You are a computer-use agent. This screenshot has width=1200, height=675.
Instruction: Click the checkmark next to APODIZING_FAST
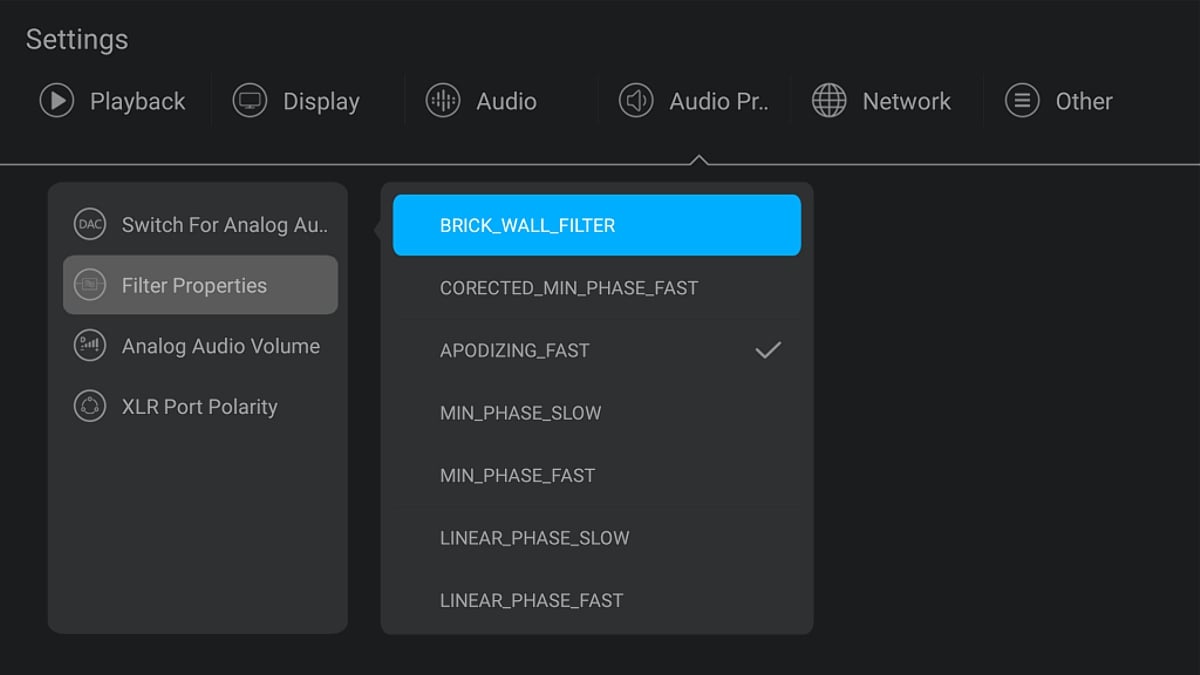click(768, 350)
